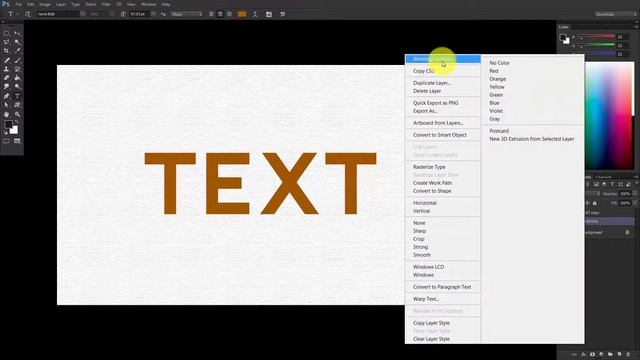This screenshot has width=640, height=360.
Task: Delete layer using trash icon
Action: click(628, 354)
